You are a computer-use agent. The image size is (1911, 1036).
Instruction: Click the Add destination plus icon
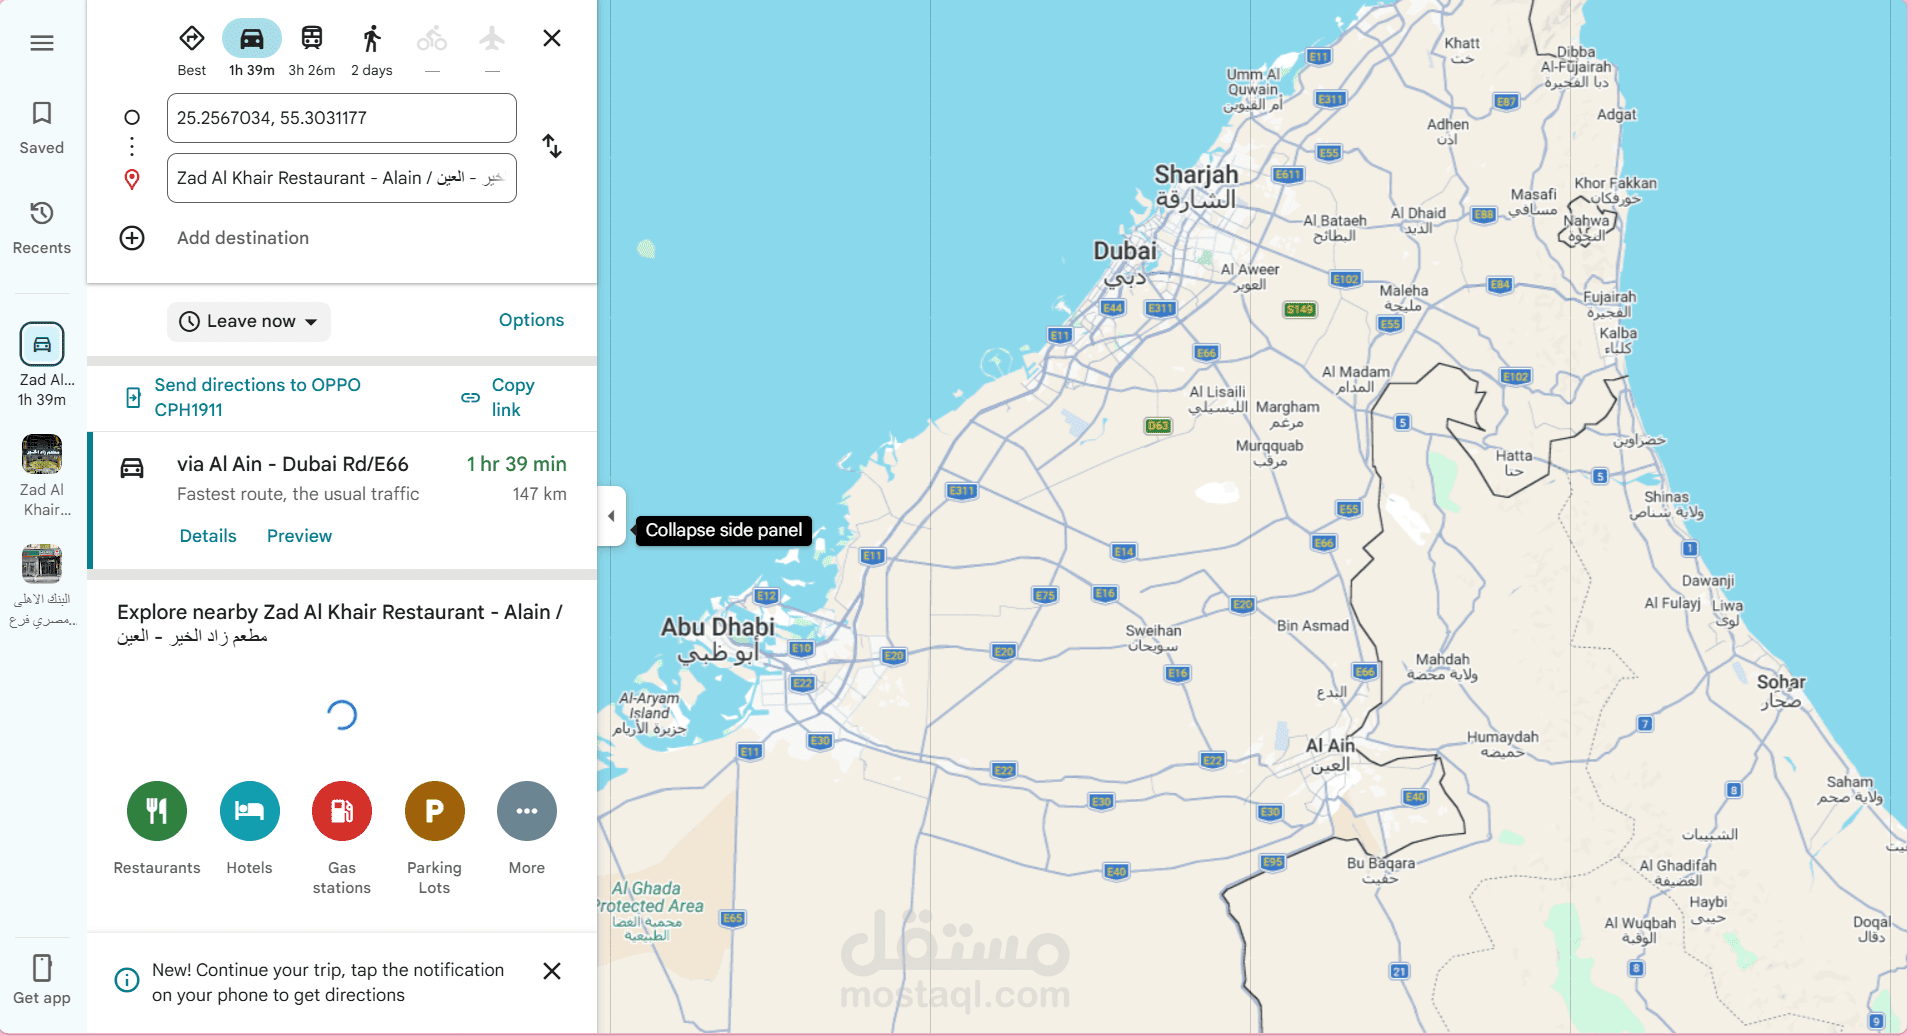(132, 238)
